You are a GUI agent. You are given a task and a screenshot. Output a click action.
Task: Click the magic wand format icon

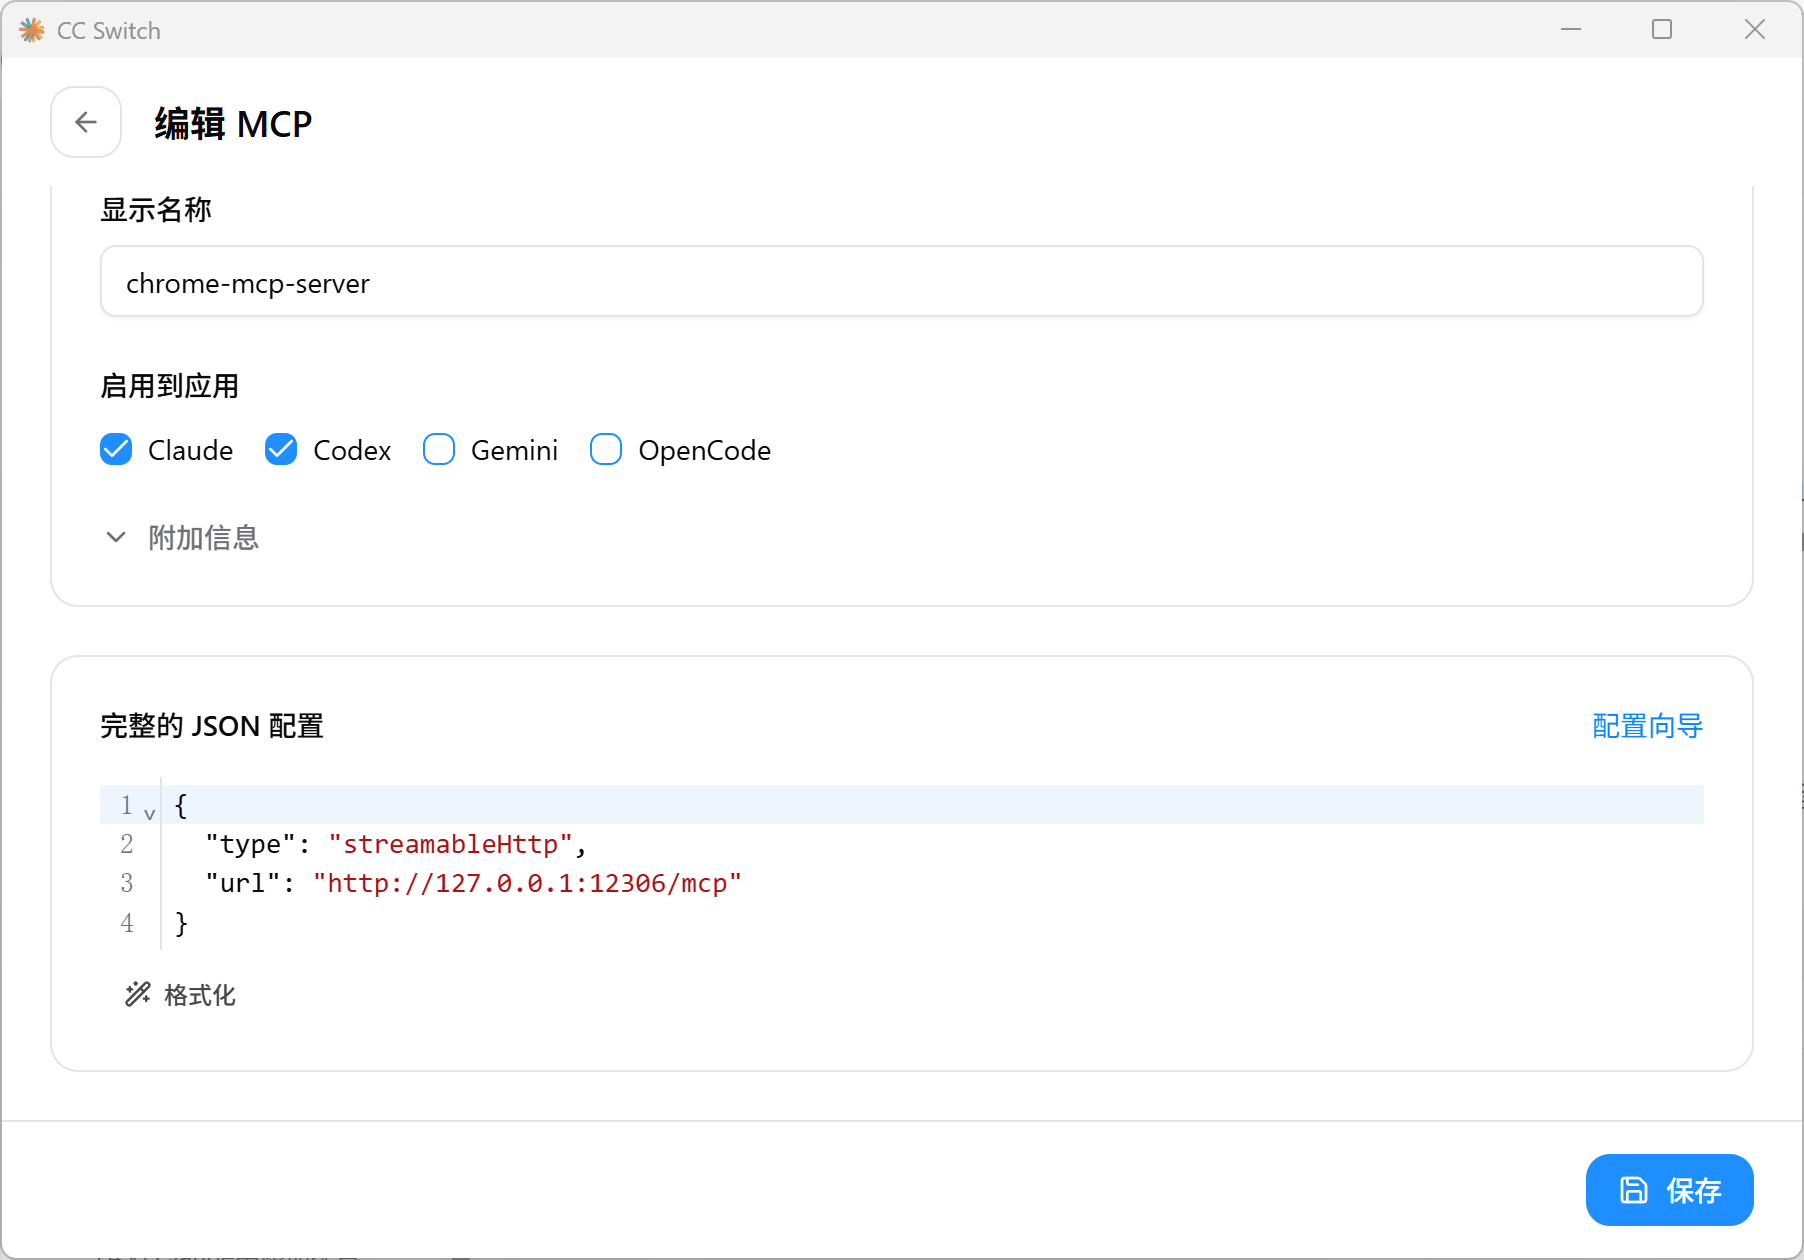click(x=138, y=994)
